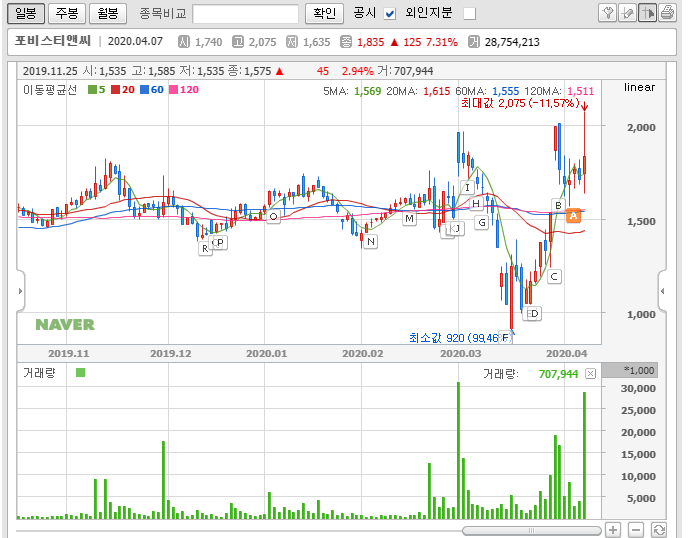Switch to 주봉 weekly candle tab

(x=67, y=13)
